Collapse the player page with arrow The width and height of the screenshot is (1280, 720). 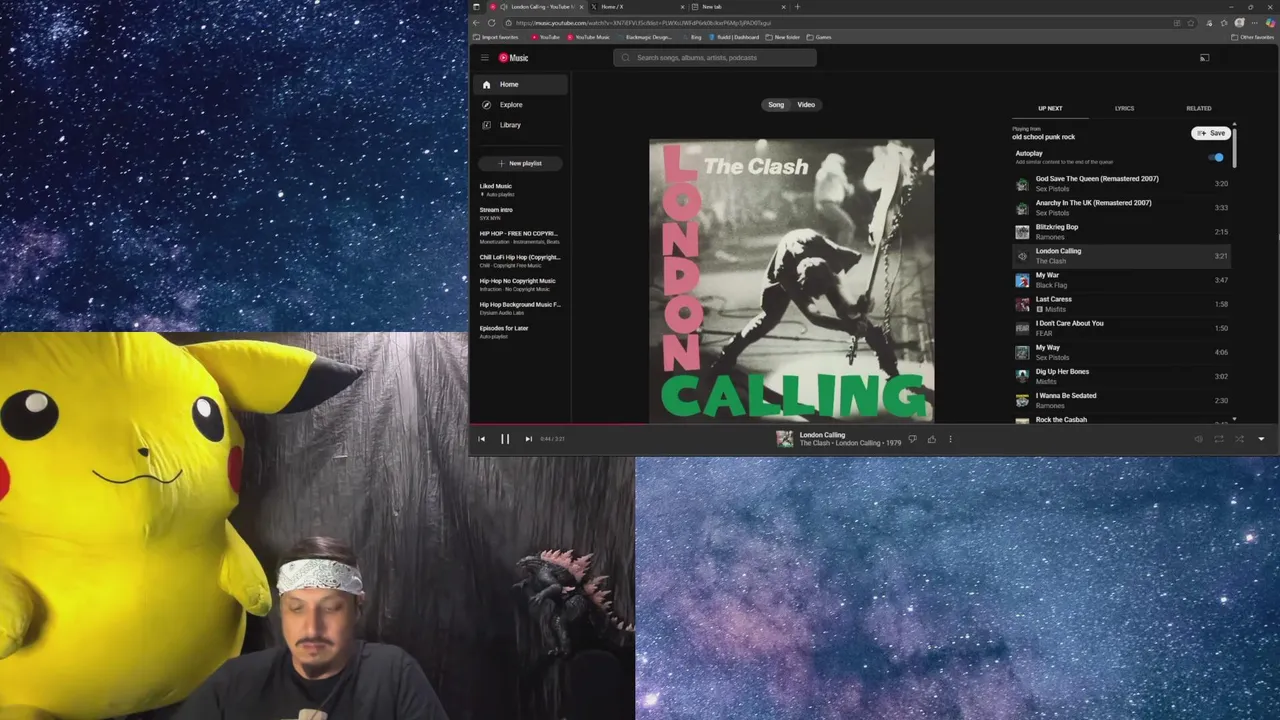click(x=1260, y=439)
